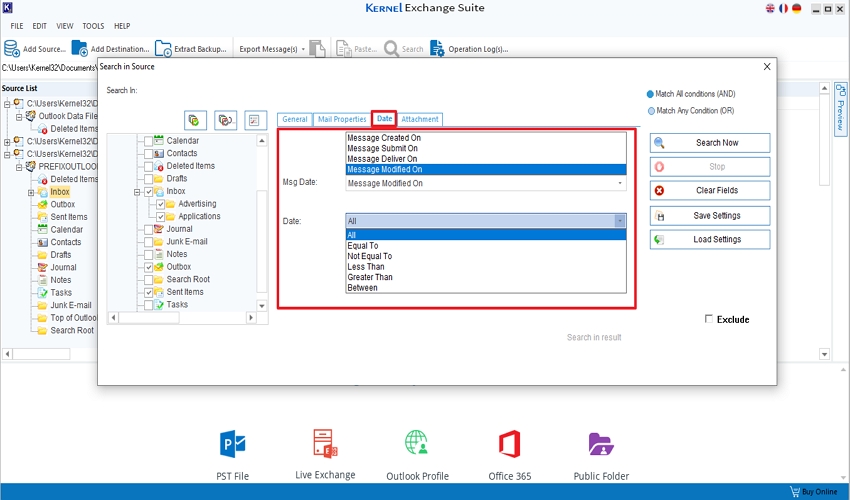Click the Buy Online cart icon
The width and height of the screenshot is (850, 500).
coord(795,492)
